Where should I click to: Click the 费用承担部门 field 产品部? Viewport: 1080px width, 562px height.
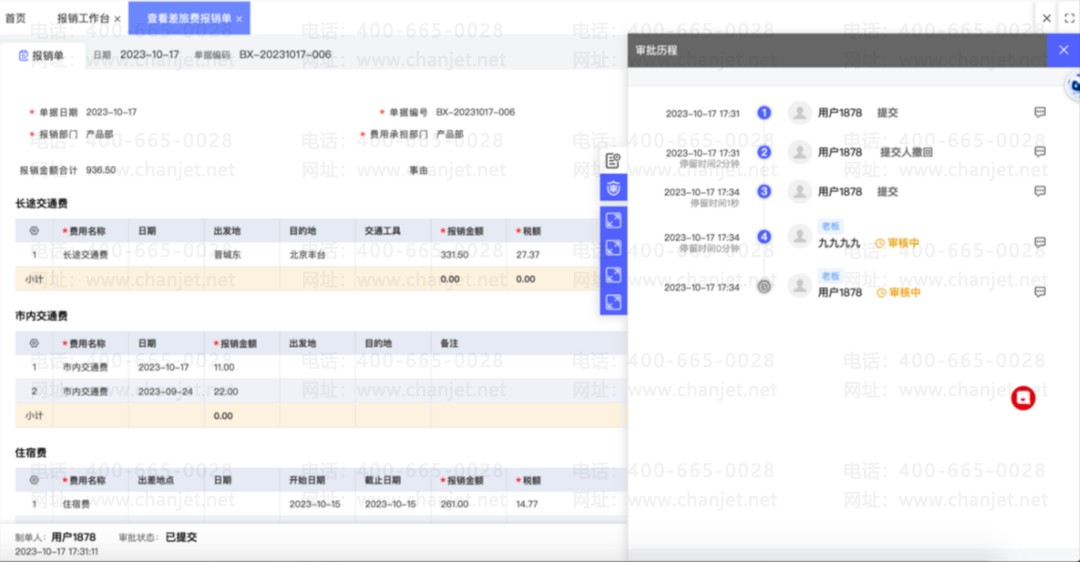click(x=449, y=134)
